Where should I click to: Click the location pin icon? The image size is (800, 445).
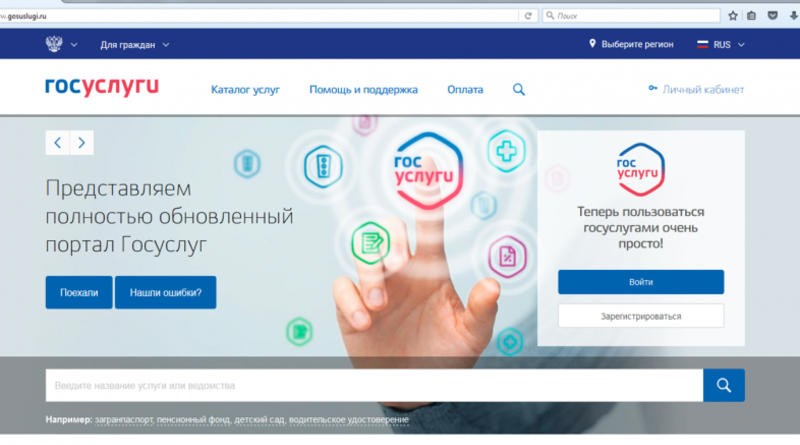[592, 44]
